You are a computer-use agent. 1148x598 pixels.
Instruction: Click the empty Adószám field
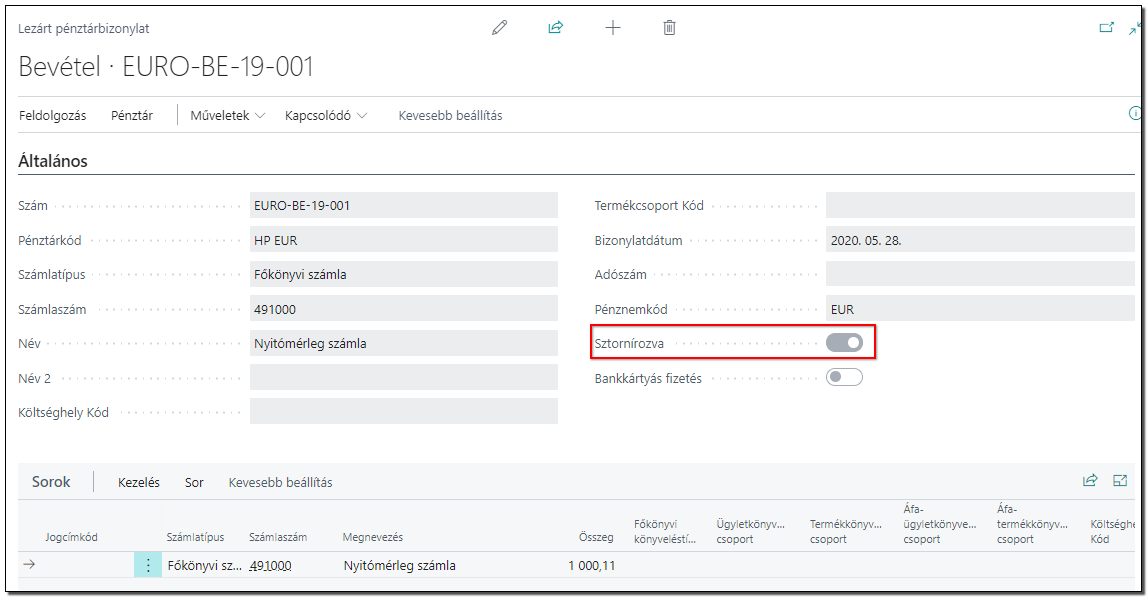[x=980, y=274]
